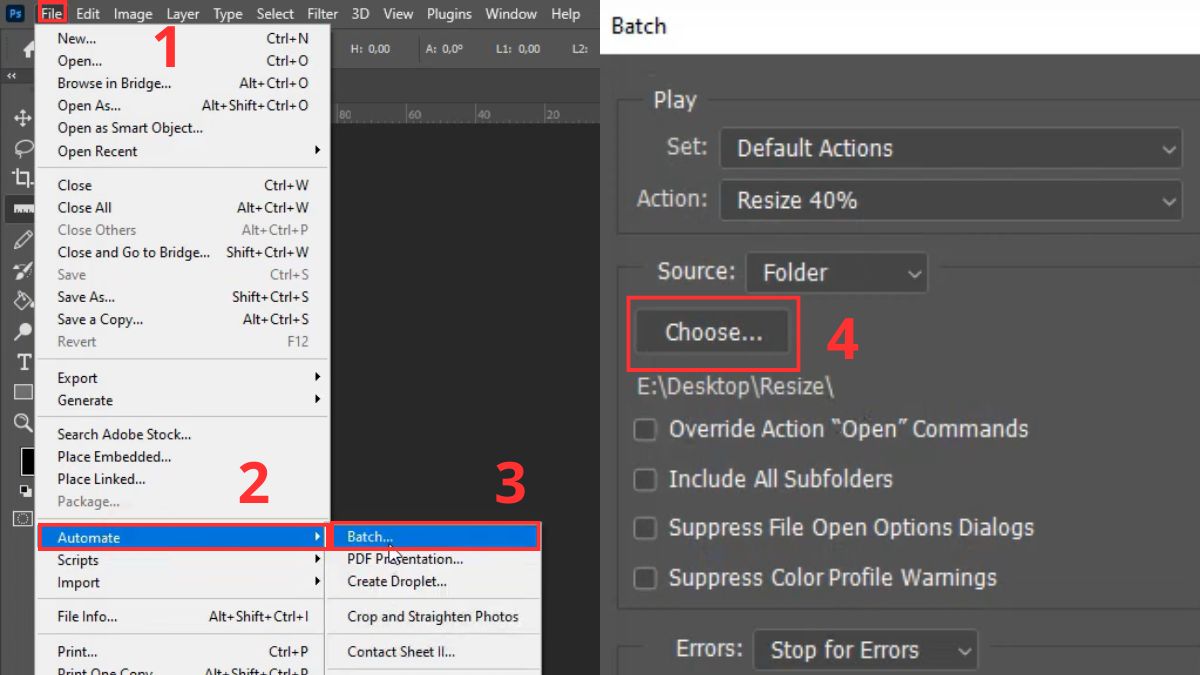The image size is (1200, 675).
Task: Select the Crop tool
Action: coord(22,178)
